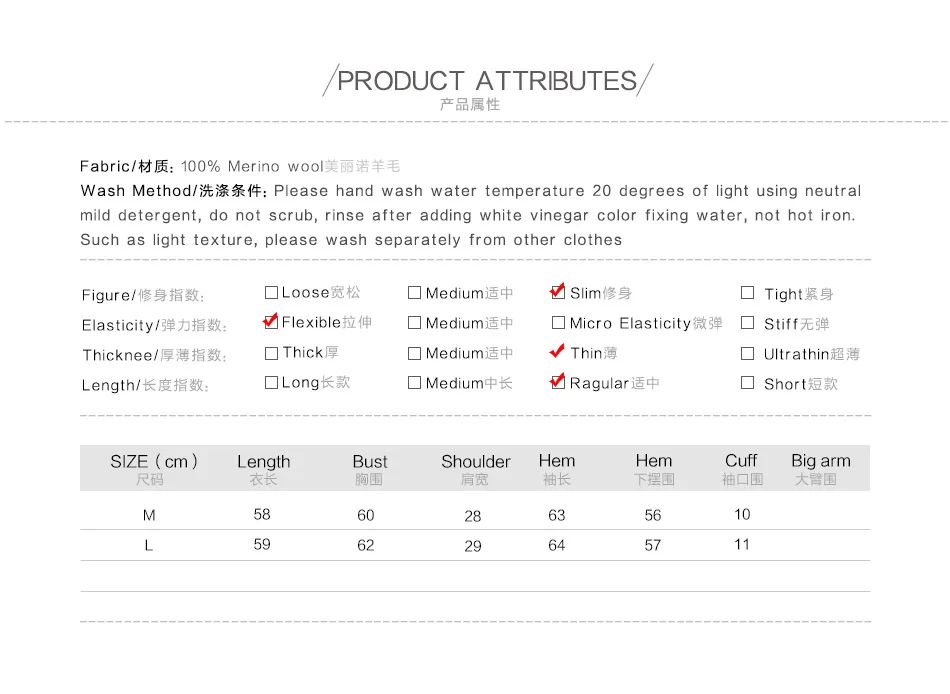Image resolution: width=950 pixels, height=694 pixels.
Task: Click the SIZE (cm) column header
Action: tap(154, 469)
